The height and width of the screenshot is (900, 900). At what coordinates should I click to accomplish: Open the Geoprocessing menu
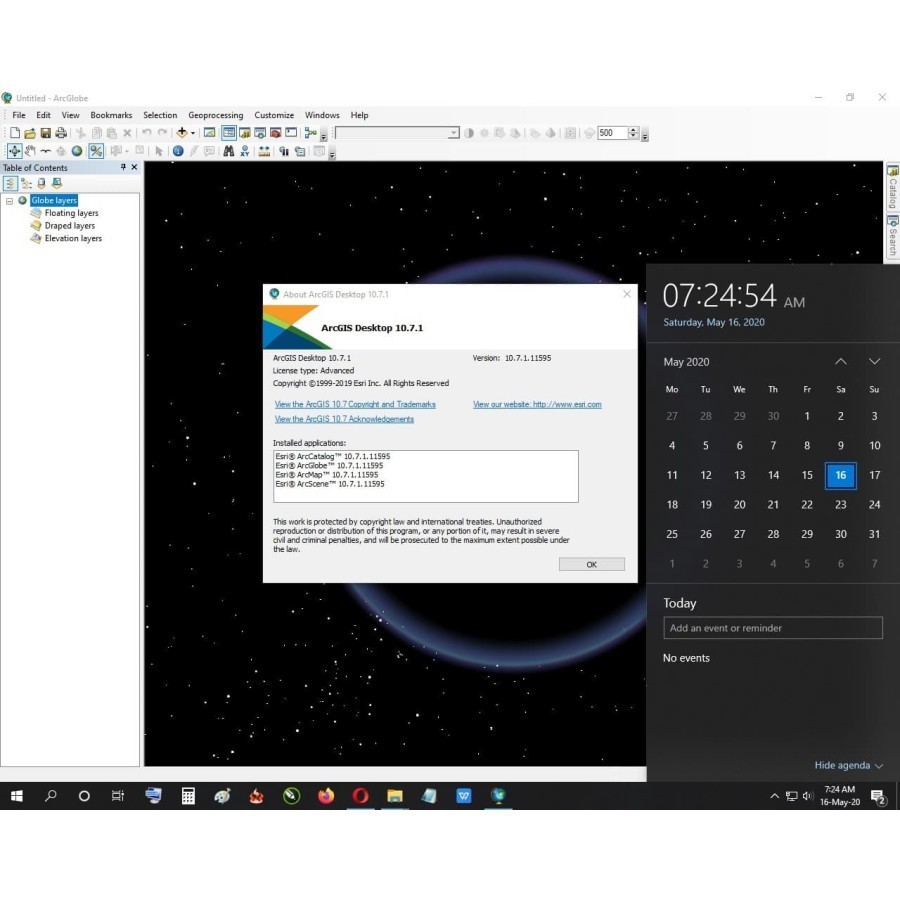215,115
